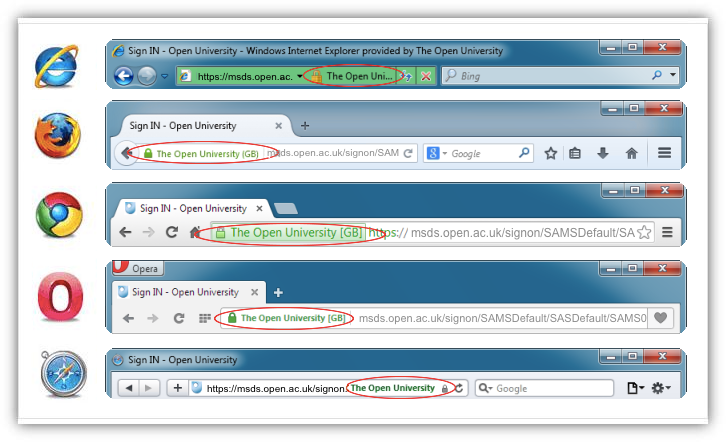
Task: Click the Opera forward arrow
Action: tap(153, 318)
